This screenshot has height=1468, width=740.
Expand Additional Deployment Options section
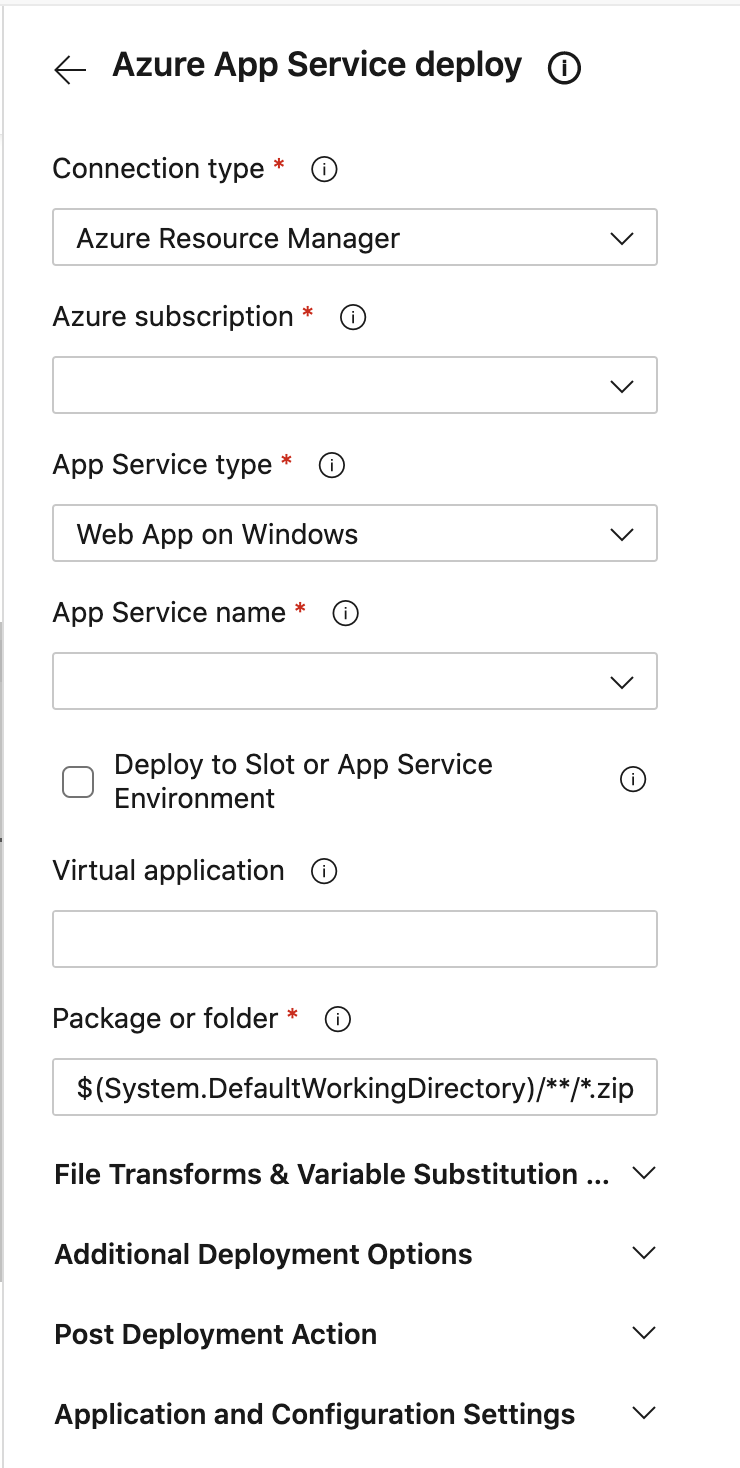[x=355, y=1254]
